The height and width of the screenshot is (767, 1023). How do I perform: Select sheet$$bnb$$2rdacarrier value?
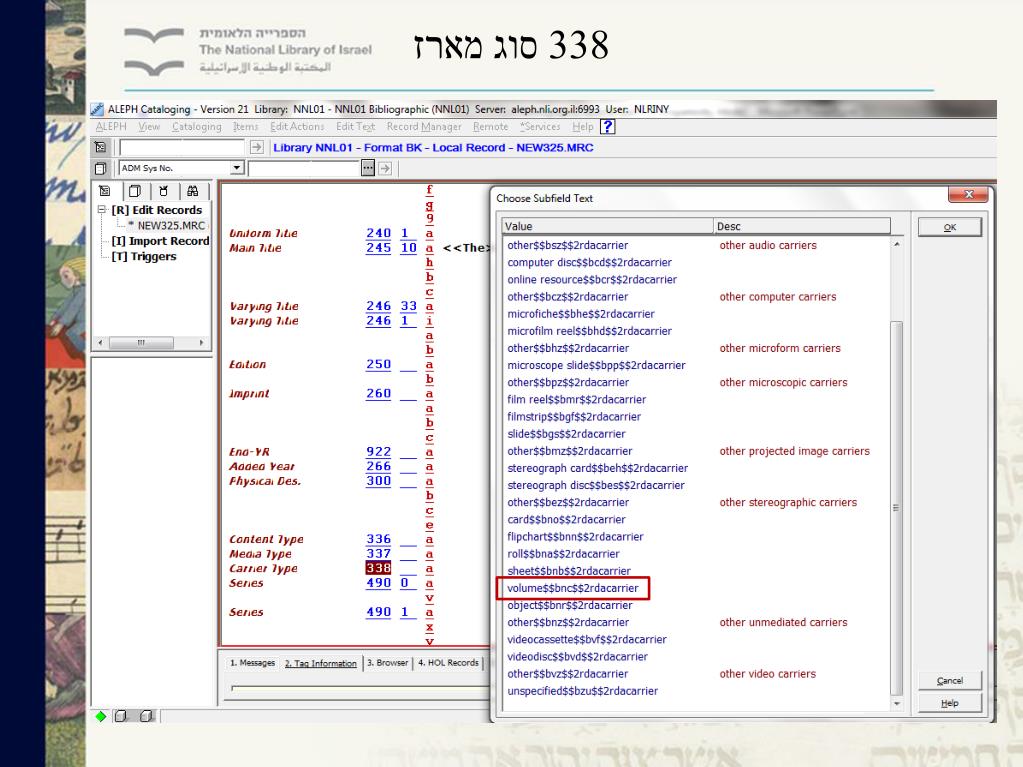569,571
